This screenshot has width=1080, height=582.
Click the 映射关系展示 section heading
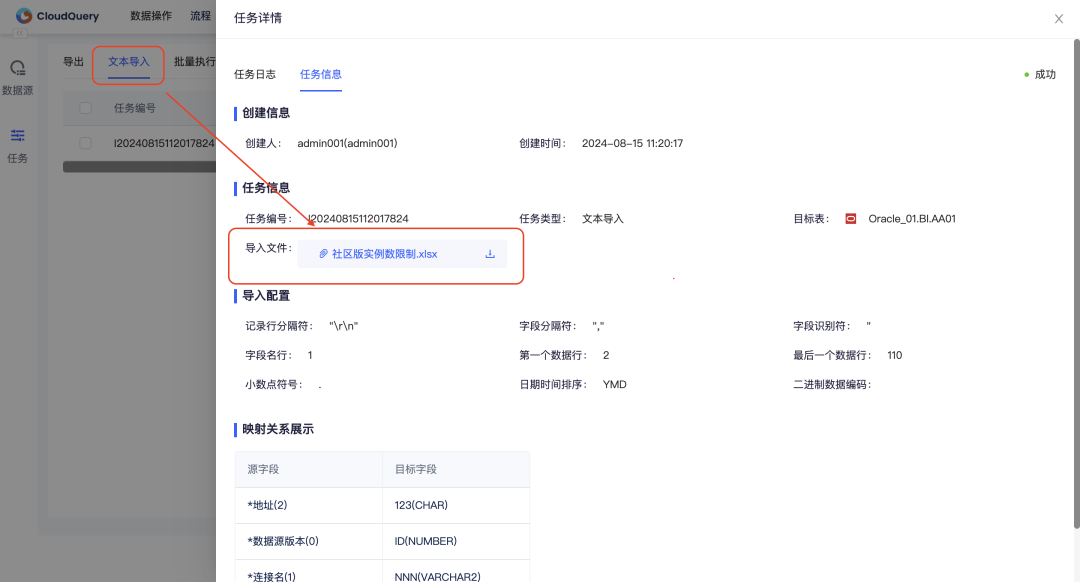point(278,429)
